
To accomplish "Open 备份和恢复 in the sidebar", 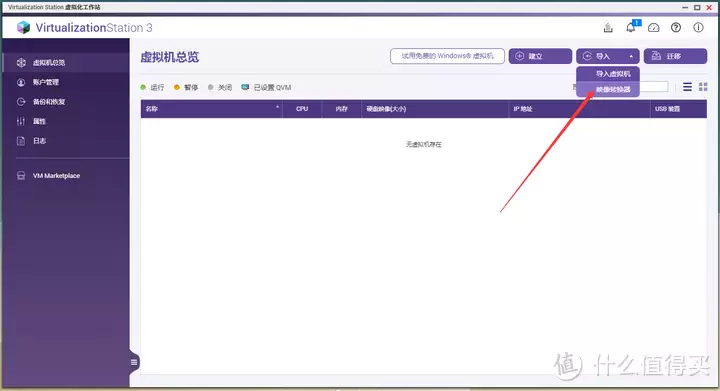I will [x=65, y=102].
